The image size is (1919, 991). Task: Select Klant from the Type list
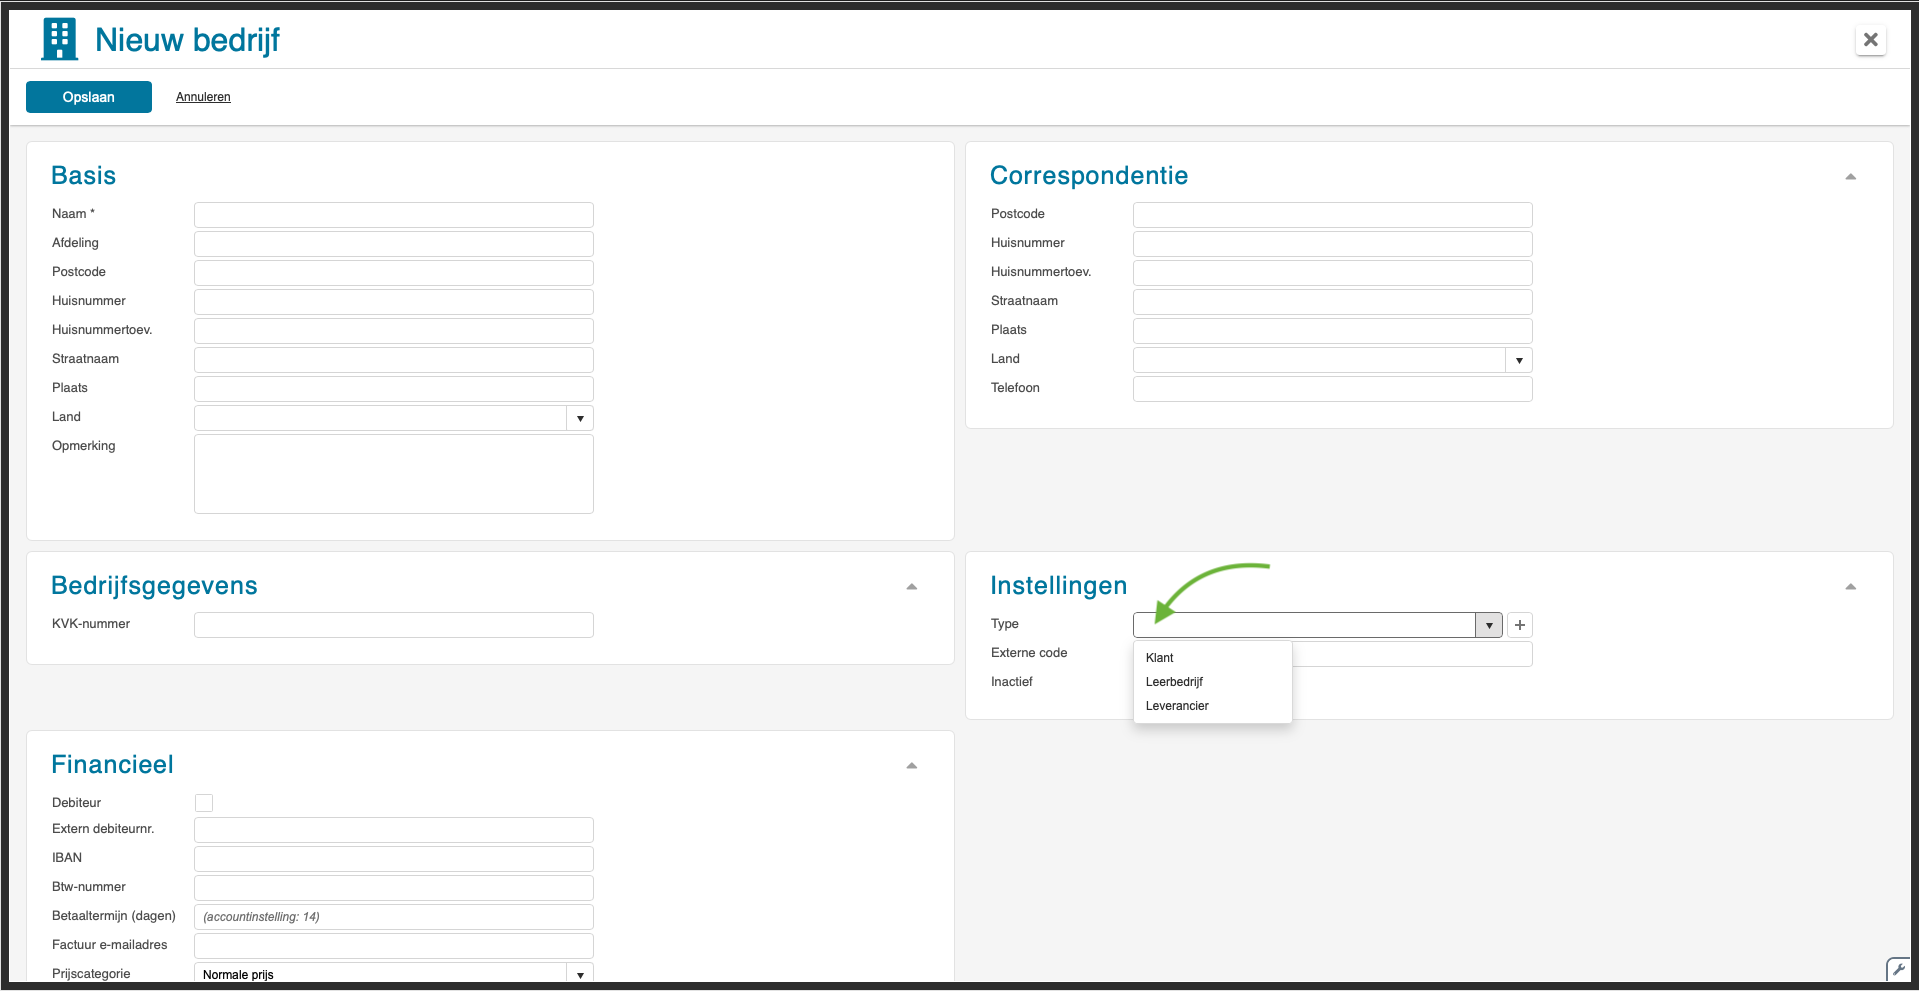click(1160, 658)
